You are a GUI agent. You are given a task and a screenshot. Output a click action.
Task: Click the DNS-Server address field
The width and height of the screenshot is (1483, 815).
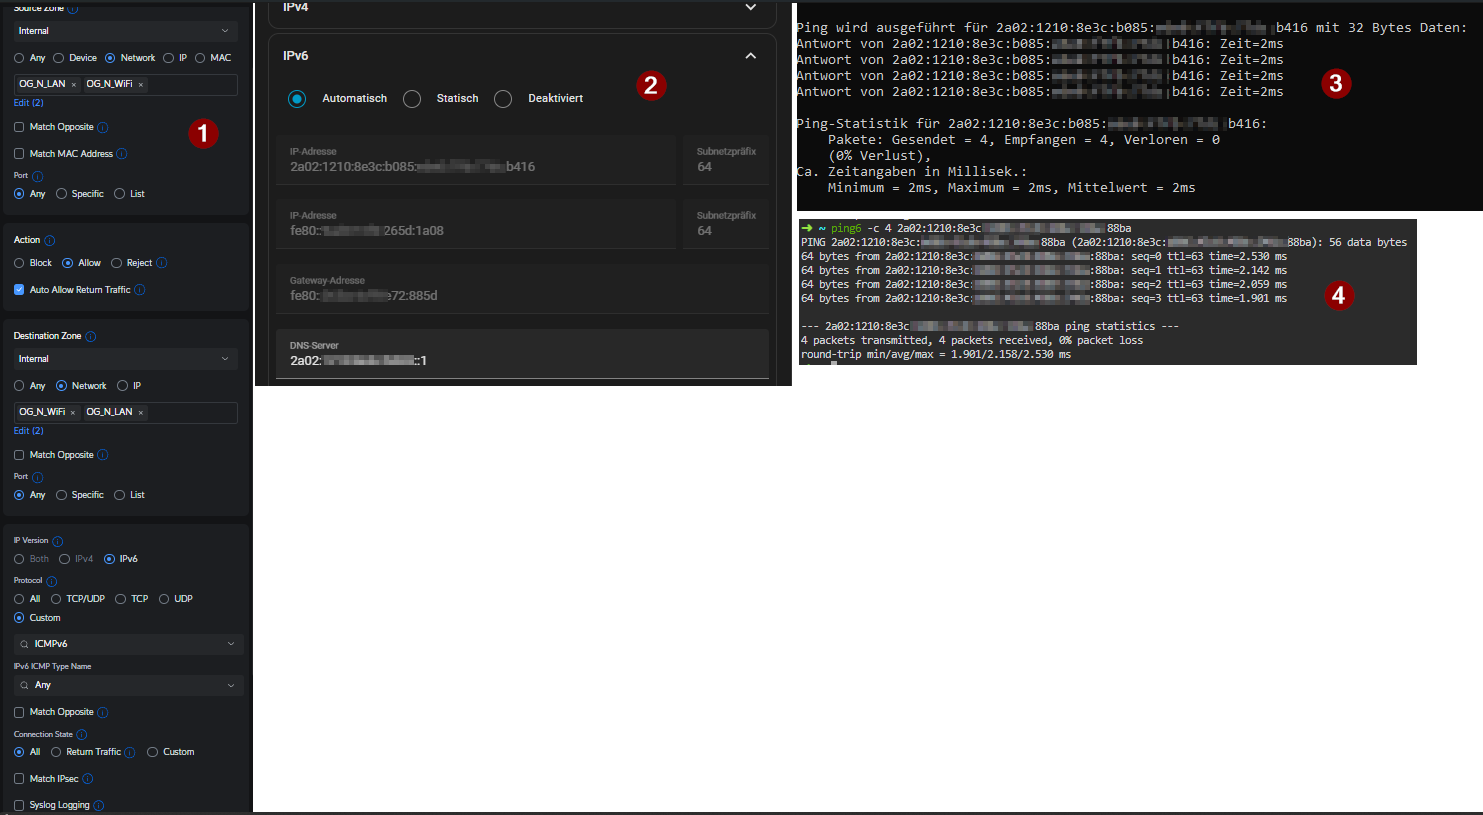point(522,354)
